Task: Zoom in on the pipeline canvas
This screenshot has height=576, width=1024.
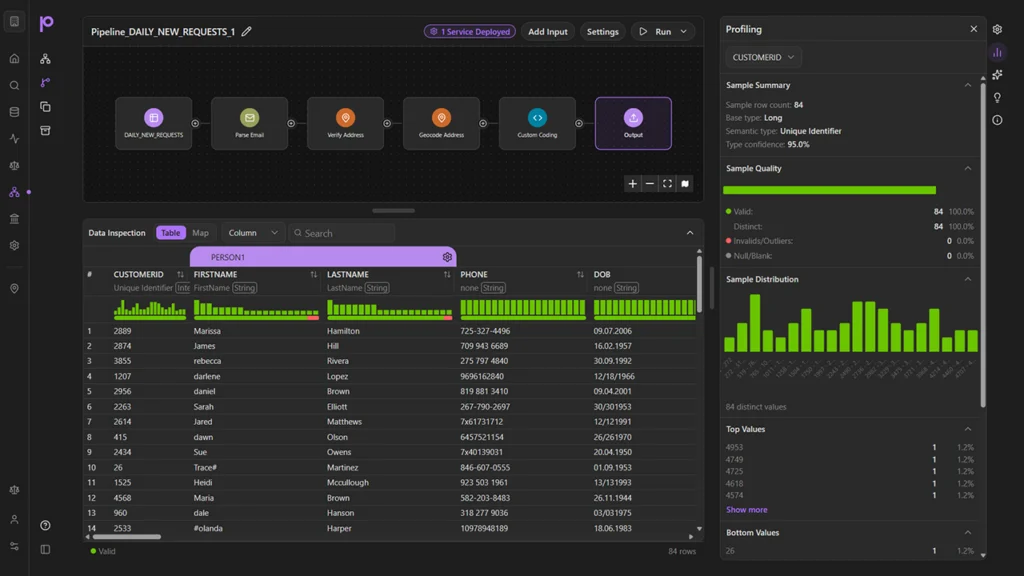Action: 632,184
